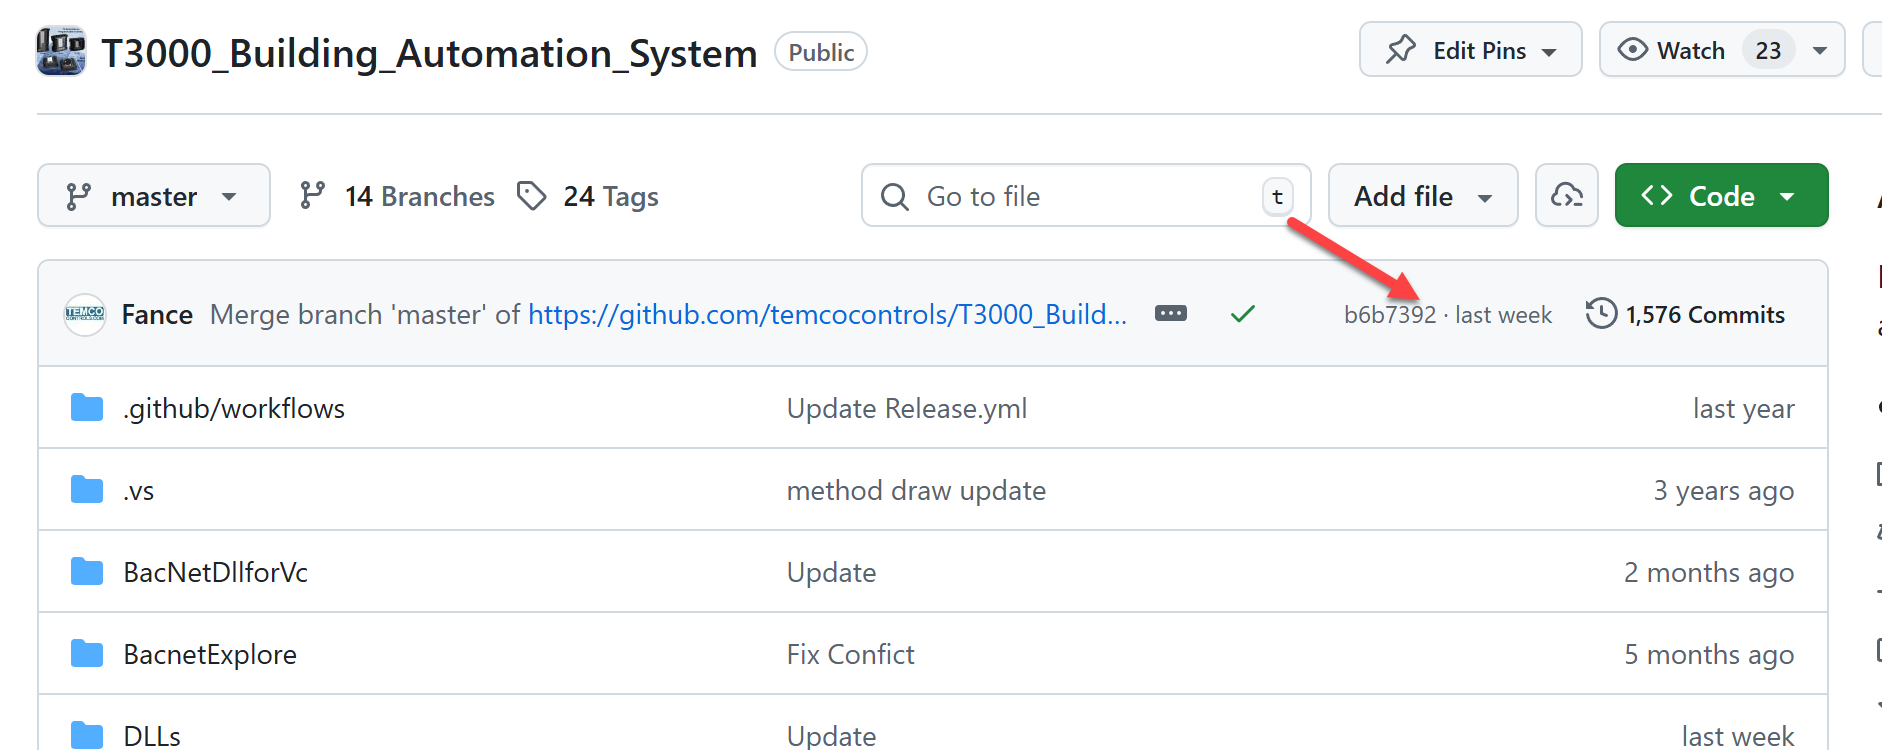Screen dimensions: 1882x750
Task: Open the 'method draw update' commit message
Action: coord(916,490)
